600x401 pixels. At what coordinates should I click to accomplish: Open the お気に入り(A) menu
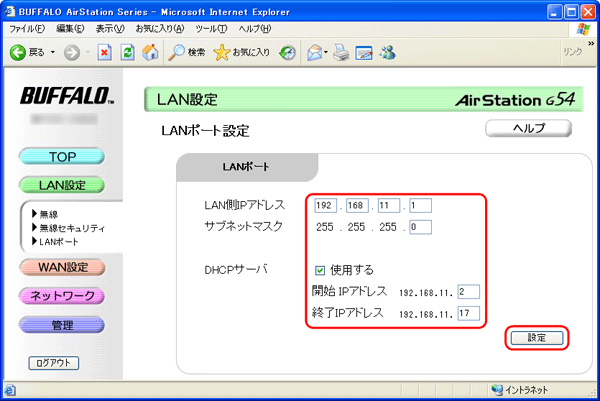(160, 29)
